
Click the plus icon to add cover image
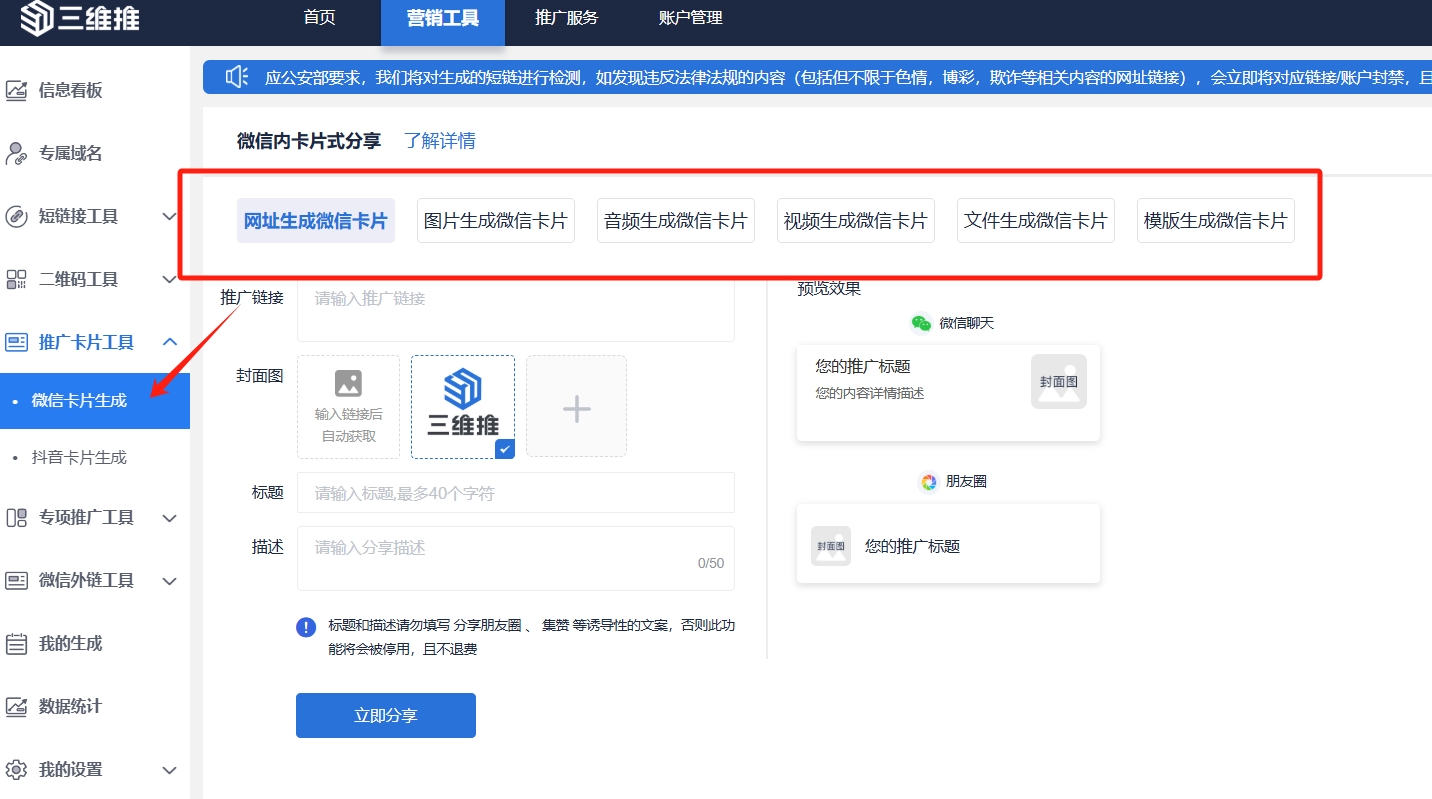coord(577,407)
